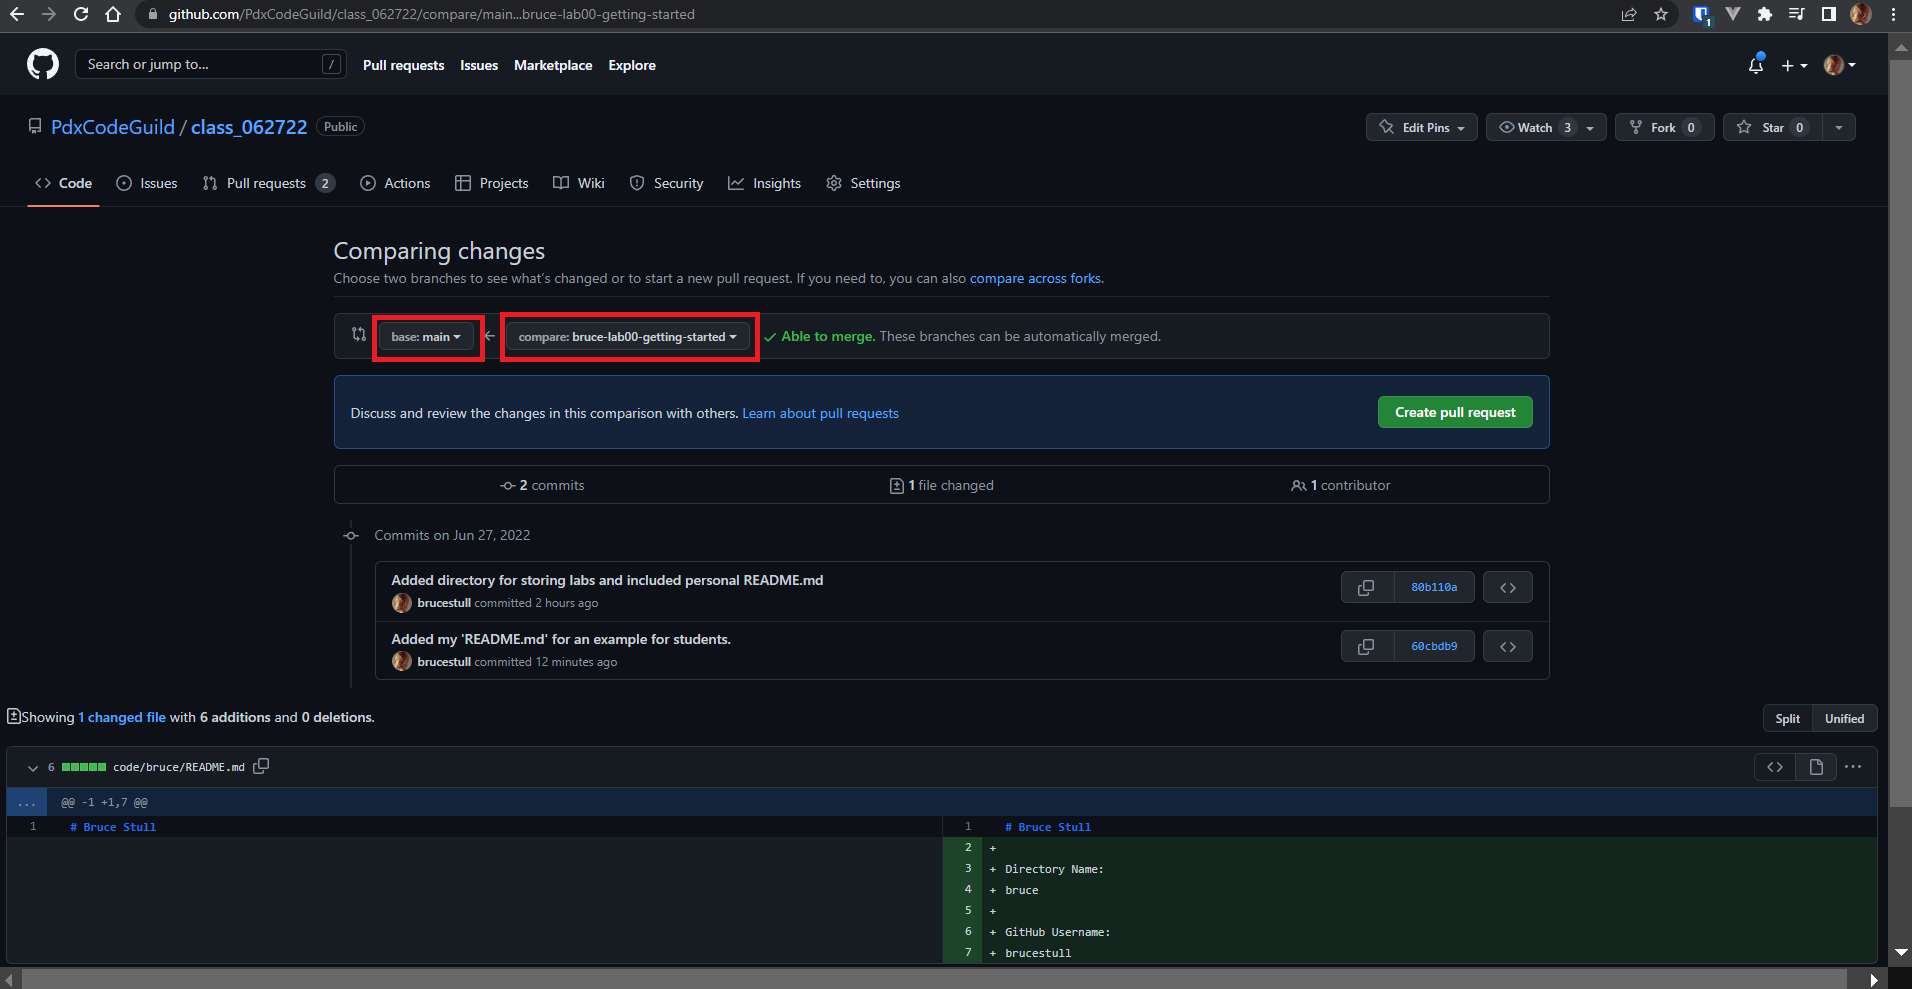This screenshot has height=989, width=1912.
Task: Open brucestull author of first commit
Action: pyautogui.click(x=444, y=603)
